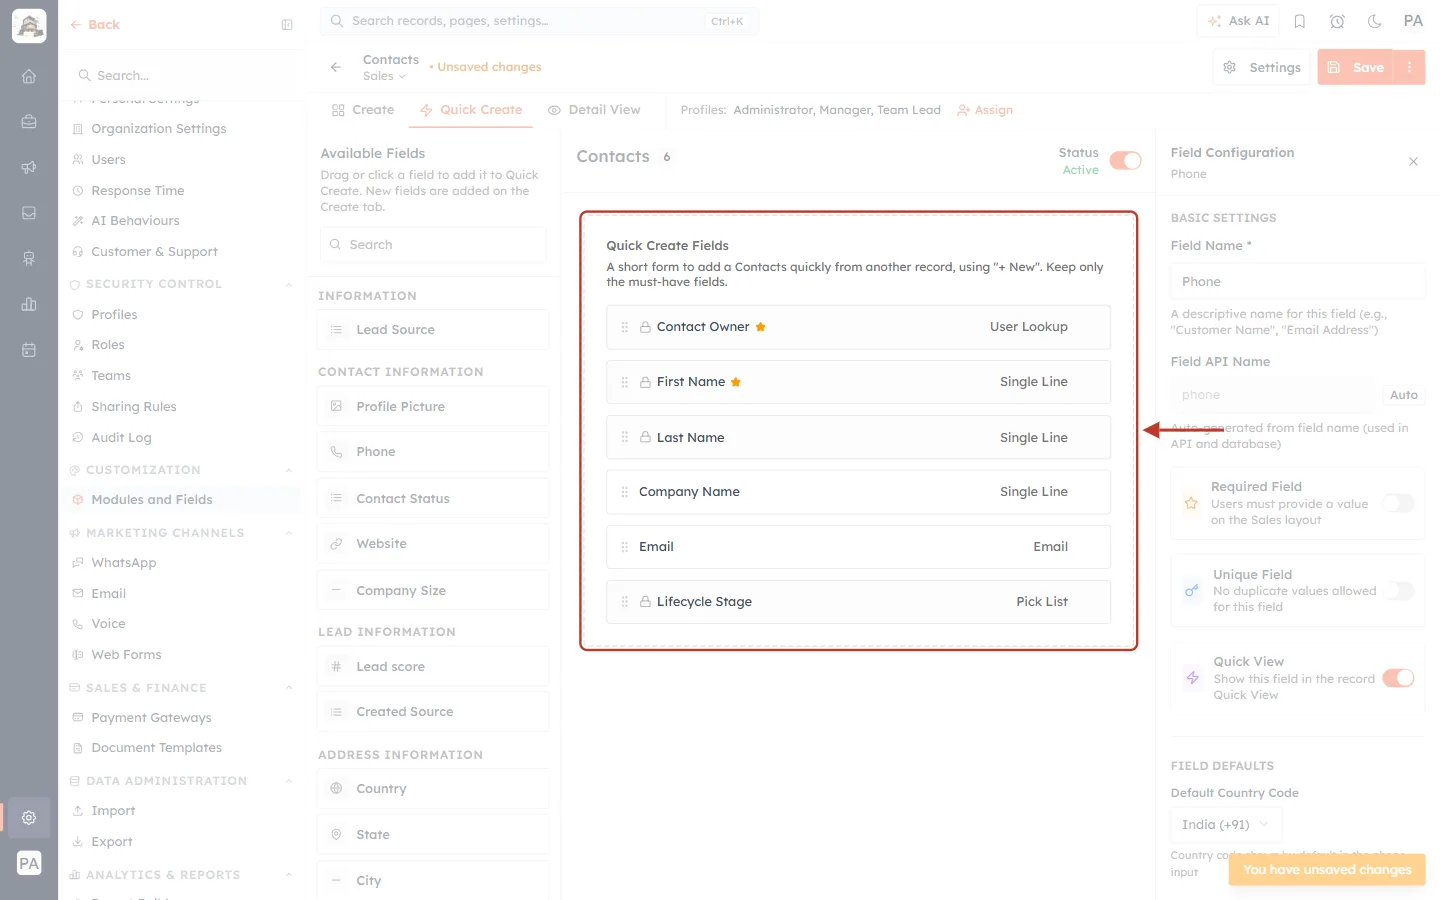Image resolution: width=1440 pixels, height=900 pixels.
Task: Collapse the Customization section
Action: coord(289,470)
